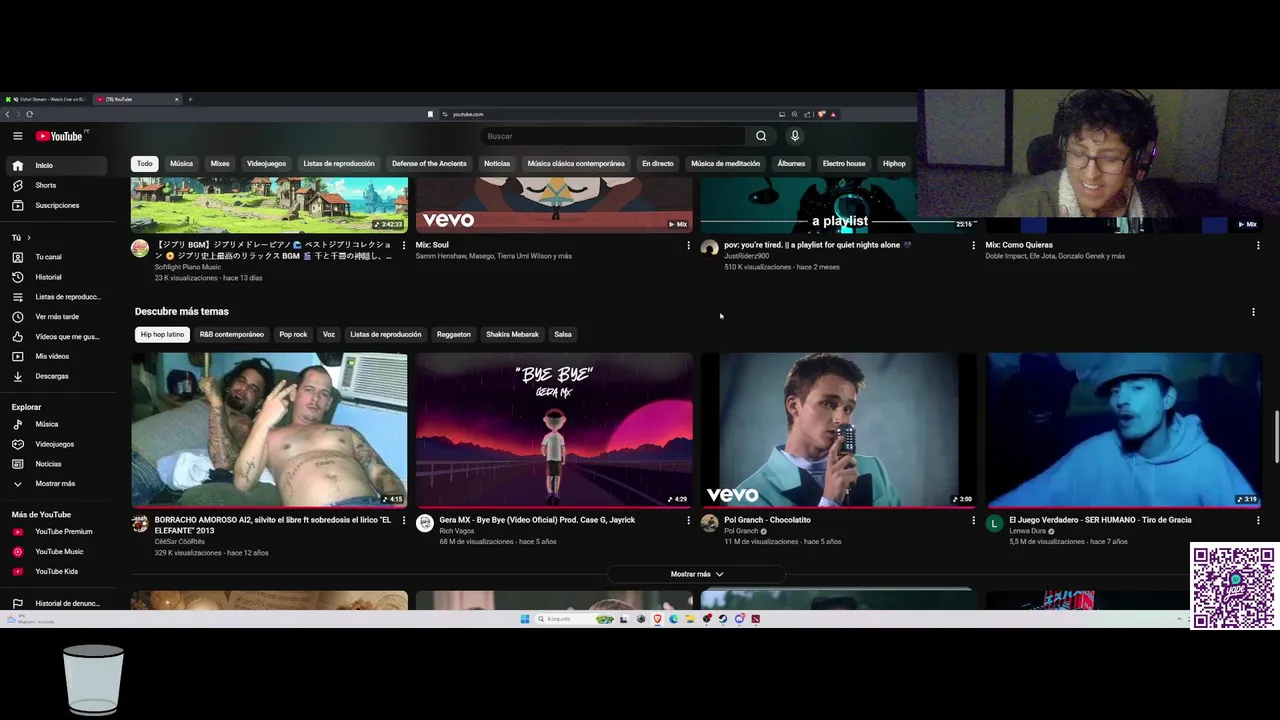Screen dimensions: 1280x720
Task: Open Descargas in the sidebar
Action: [58, 376]
